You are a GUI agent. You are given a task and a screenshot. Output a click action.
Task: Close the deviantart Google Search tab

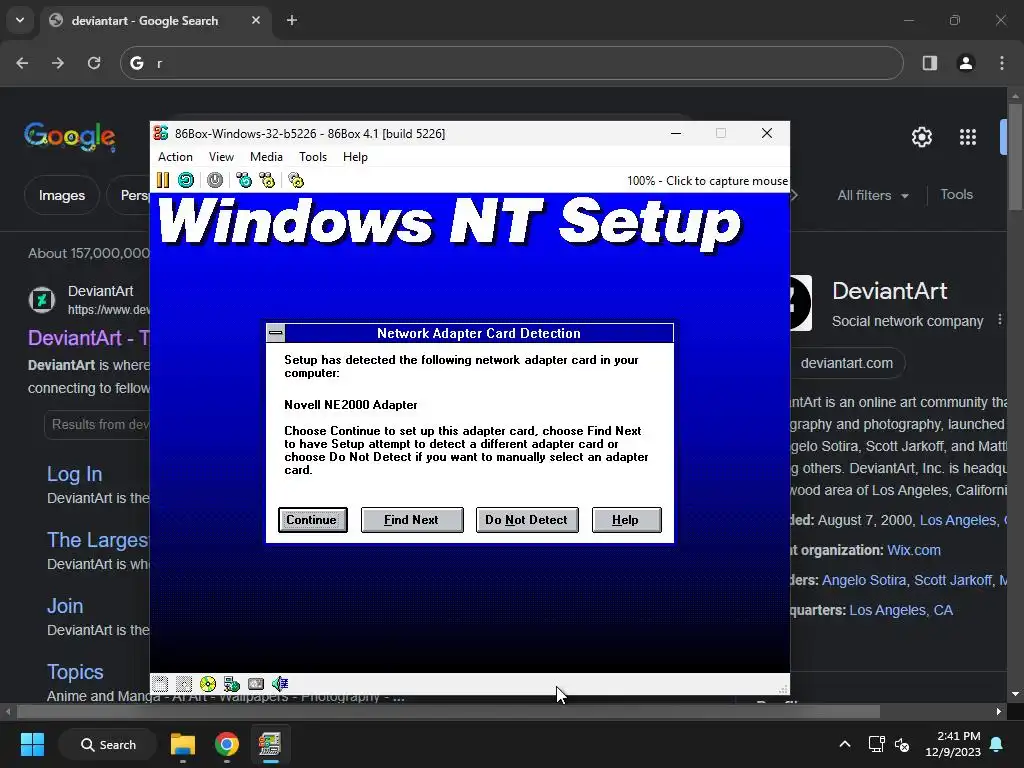(x=256, y=20)
